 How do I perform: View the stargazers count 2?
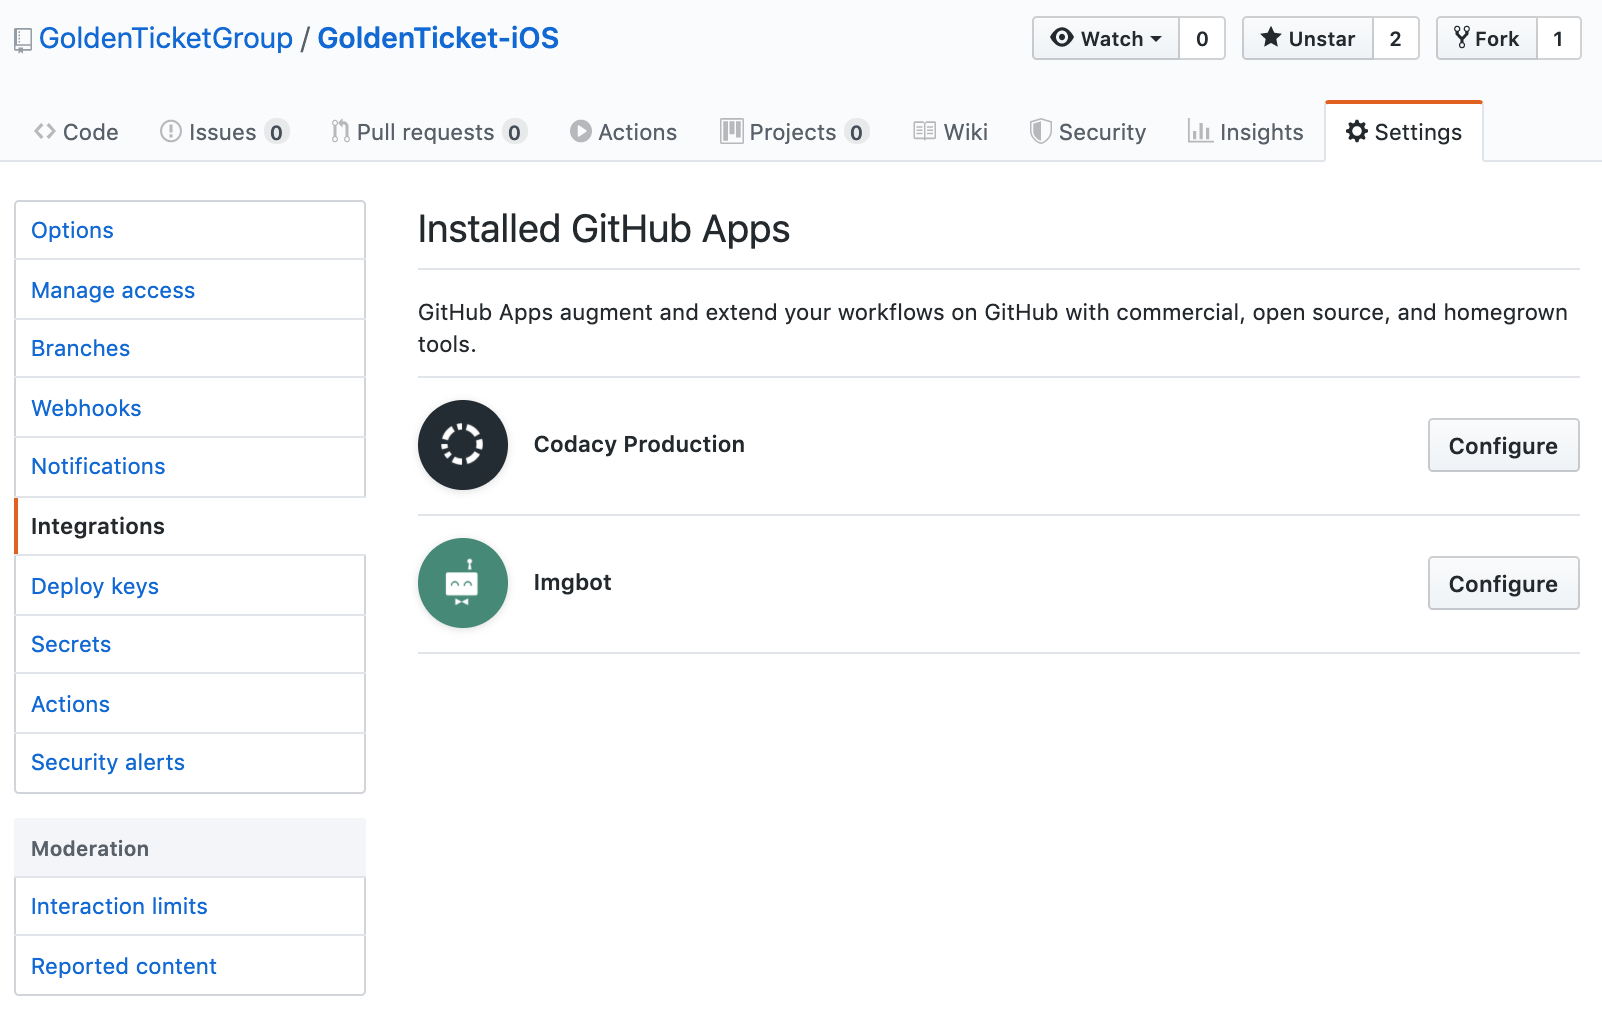(x=1395, y=39)
